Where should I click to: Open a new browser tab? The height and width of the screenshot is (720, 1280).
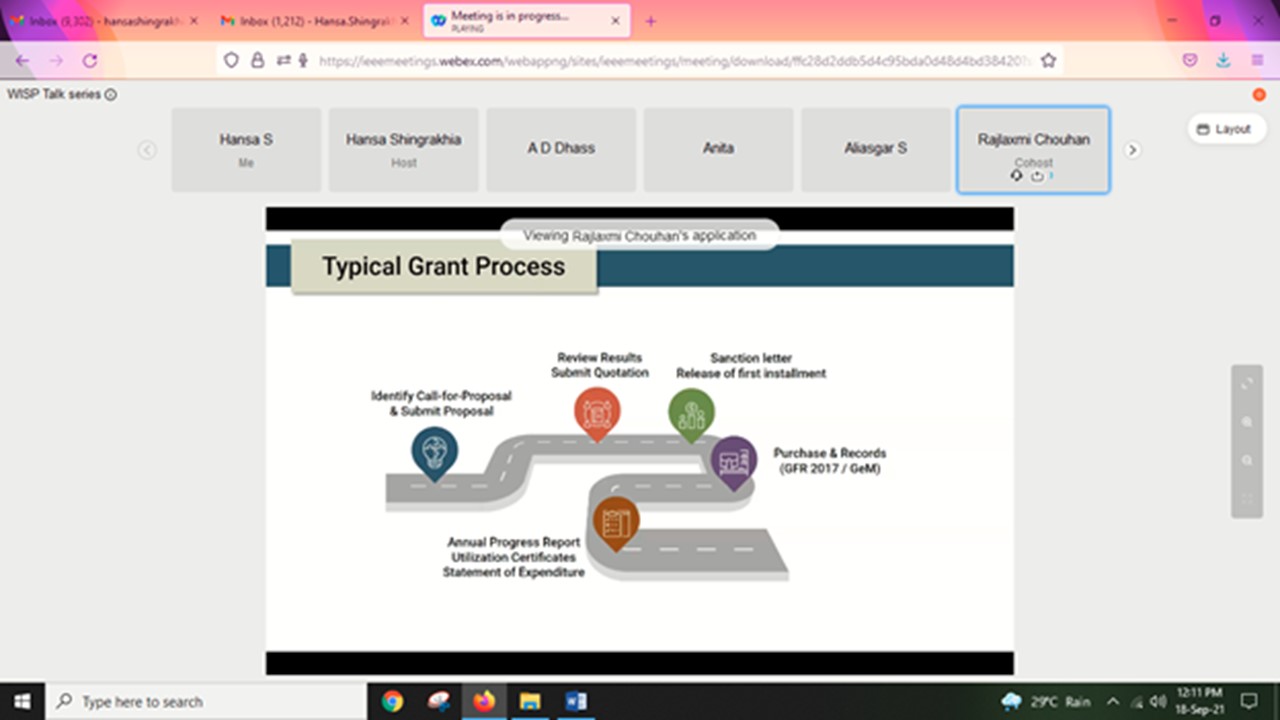pos(651,21)
